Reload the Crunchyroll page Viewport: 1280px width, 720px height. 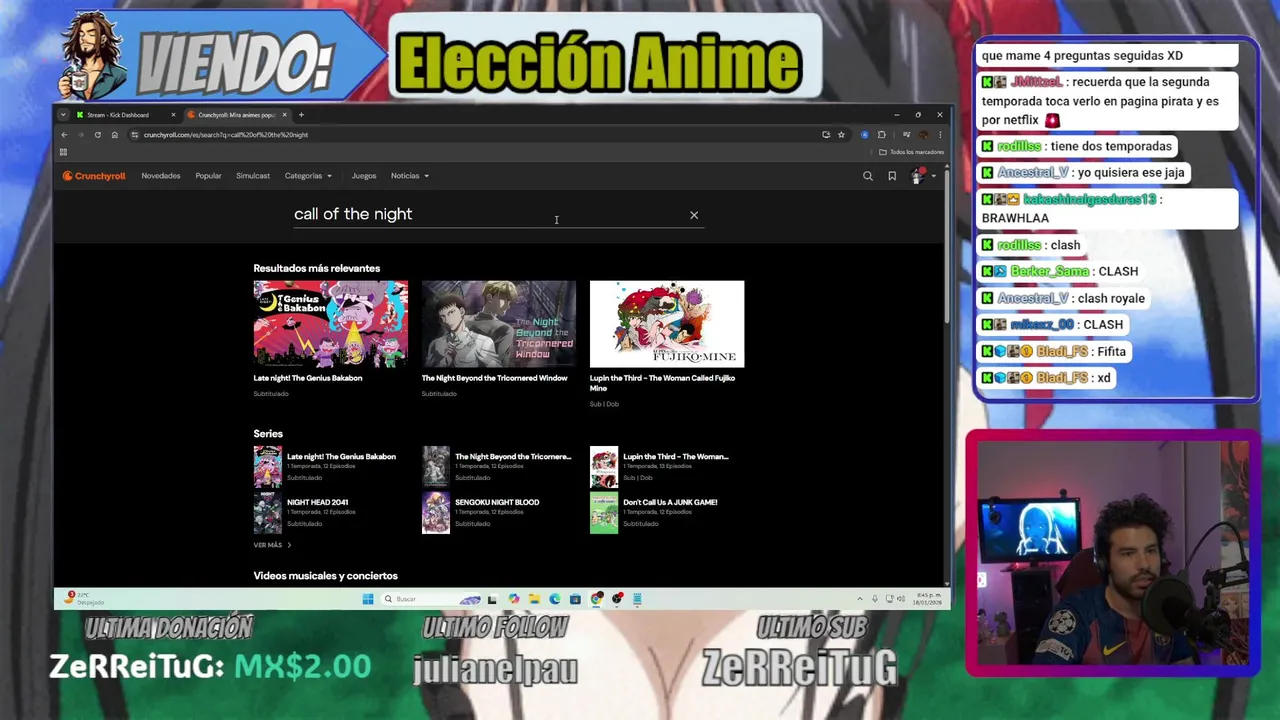(x=97, y=135)
